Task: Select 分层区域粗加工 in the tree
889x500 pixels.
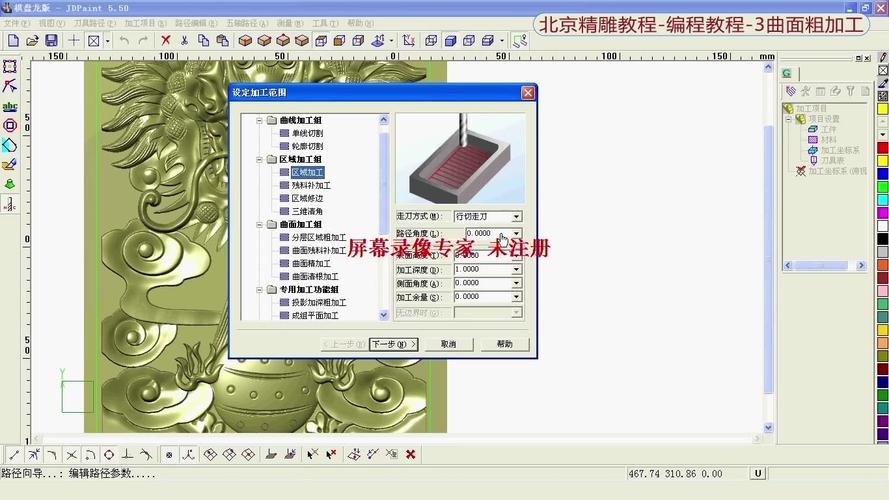Action: tap(319, 238)
